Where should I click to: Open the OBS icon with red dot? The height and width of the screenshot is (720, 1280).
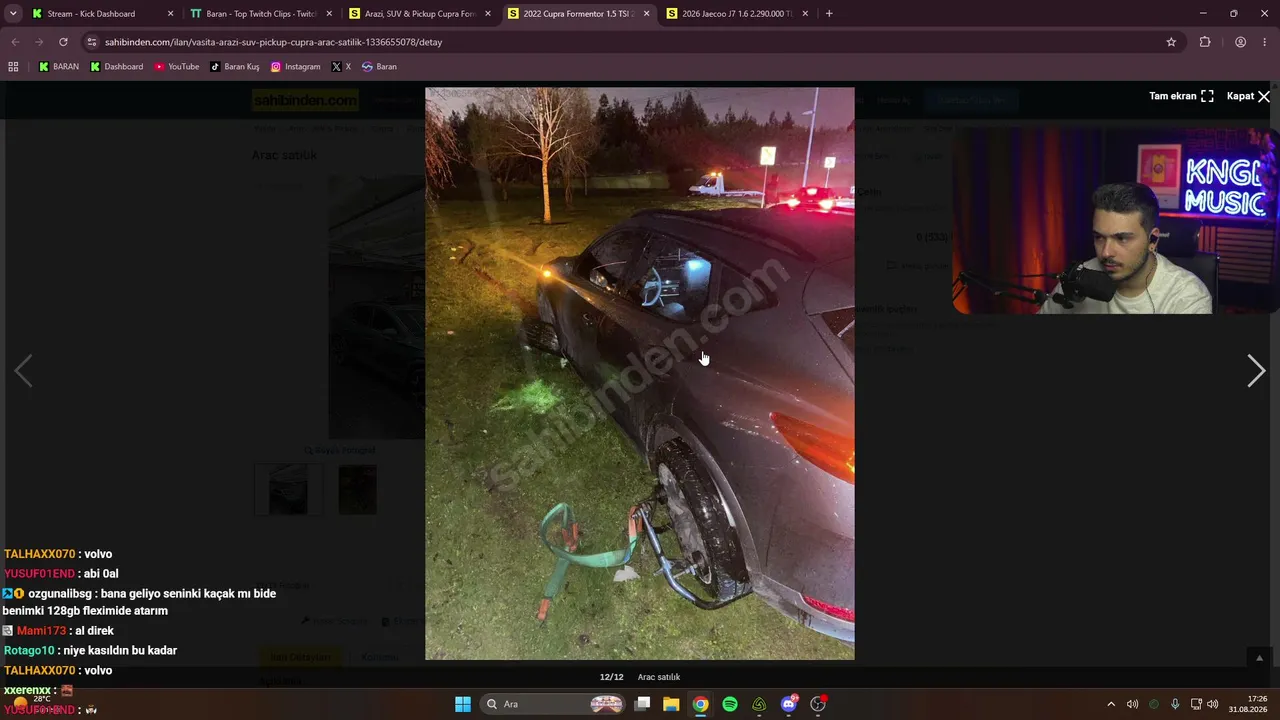818,704
